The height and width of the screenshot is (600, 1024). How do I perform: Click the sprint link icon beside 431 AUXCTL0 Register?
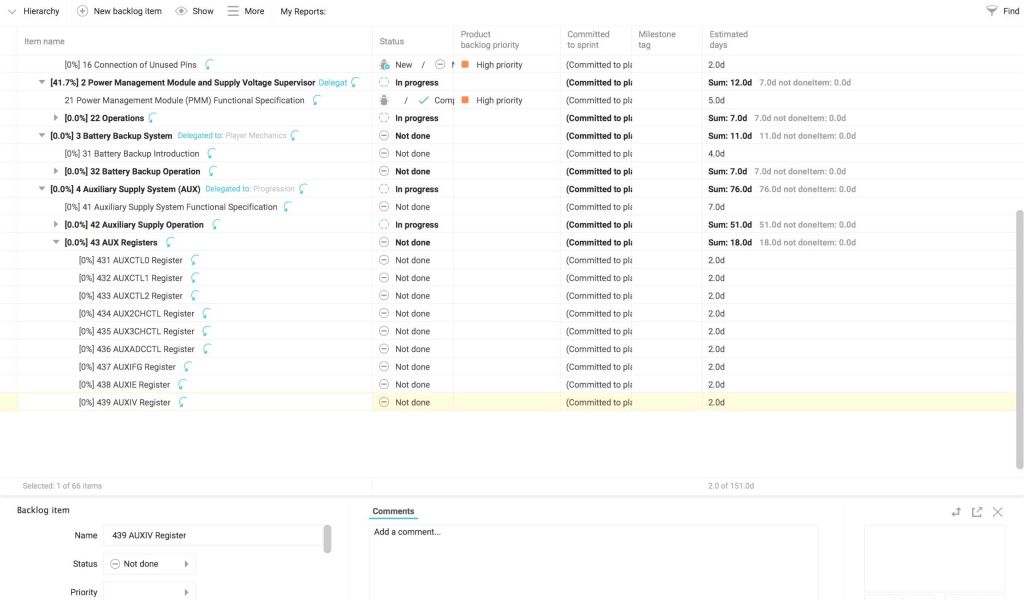(x=194, y=260)
